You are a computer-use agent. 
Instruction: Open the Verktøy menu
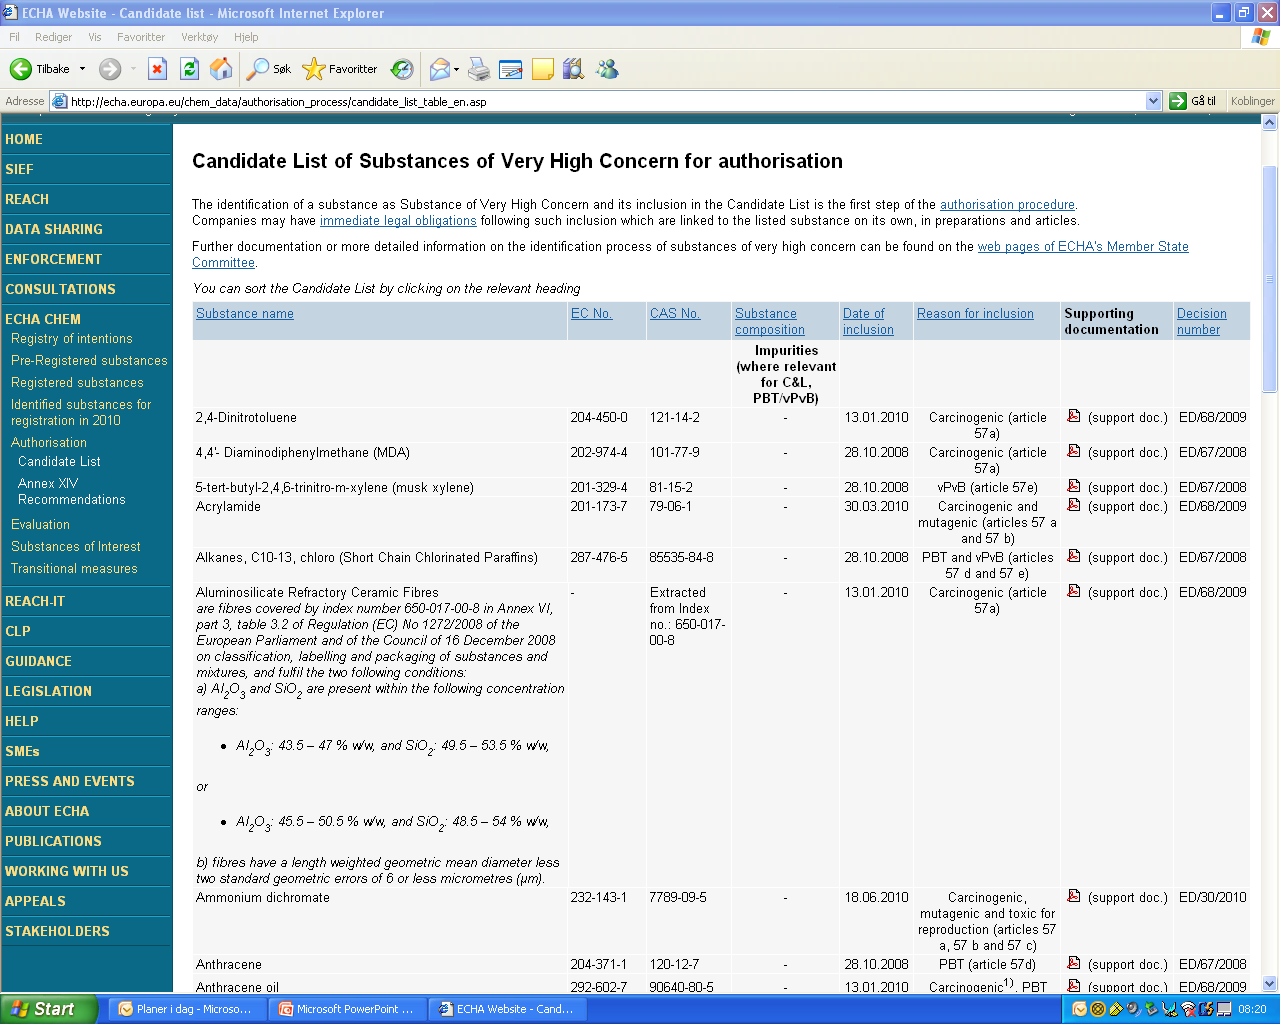199,37
